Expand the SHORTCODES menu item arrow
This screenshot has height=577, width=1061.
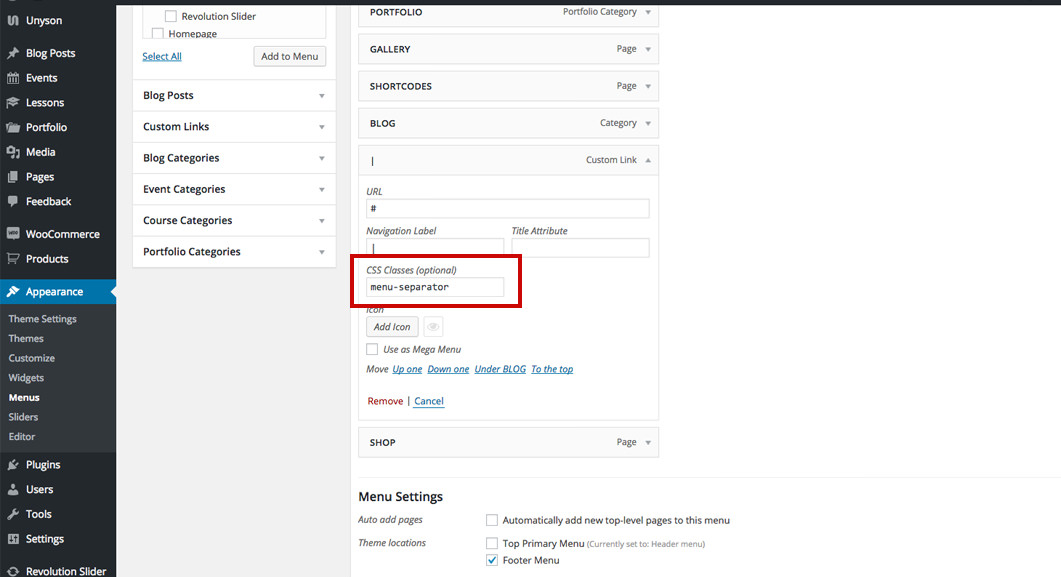click(648, 87)
